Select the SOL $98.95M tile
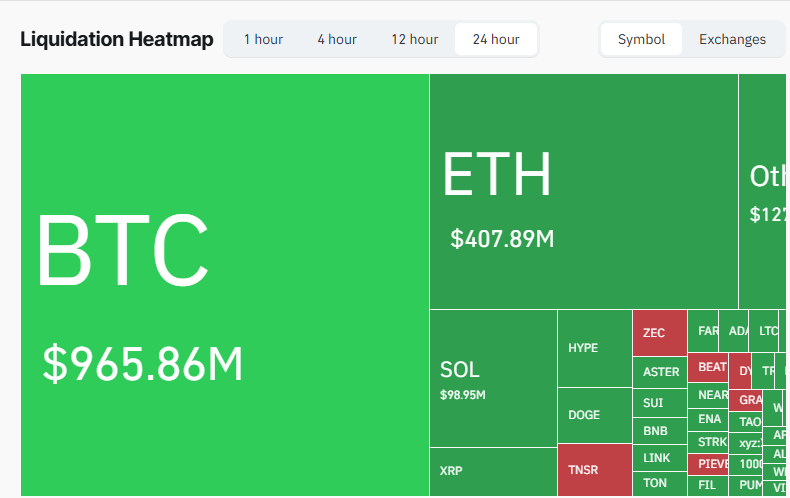The height and width of the screenshot is (498, 790). 493,378
